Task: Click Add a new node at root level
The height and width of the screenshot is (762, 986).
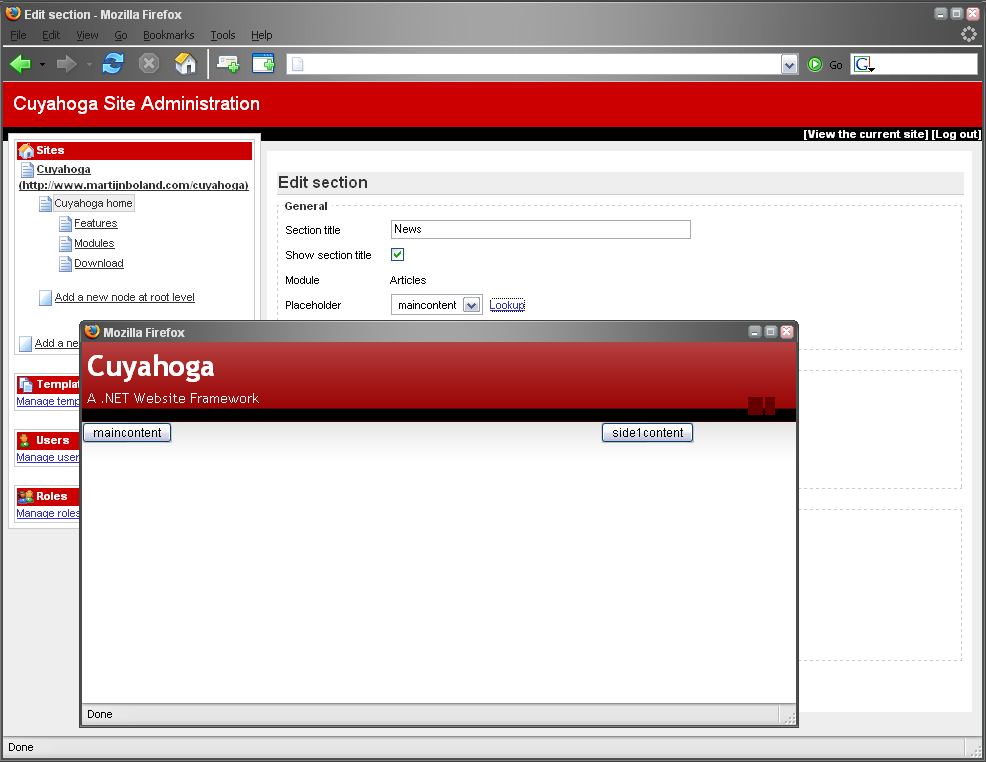Action: pyautogui.click(x=125, y=297)
